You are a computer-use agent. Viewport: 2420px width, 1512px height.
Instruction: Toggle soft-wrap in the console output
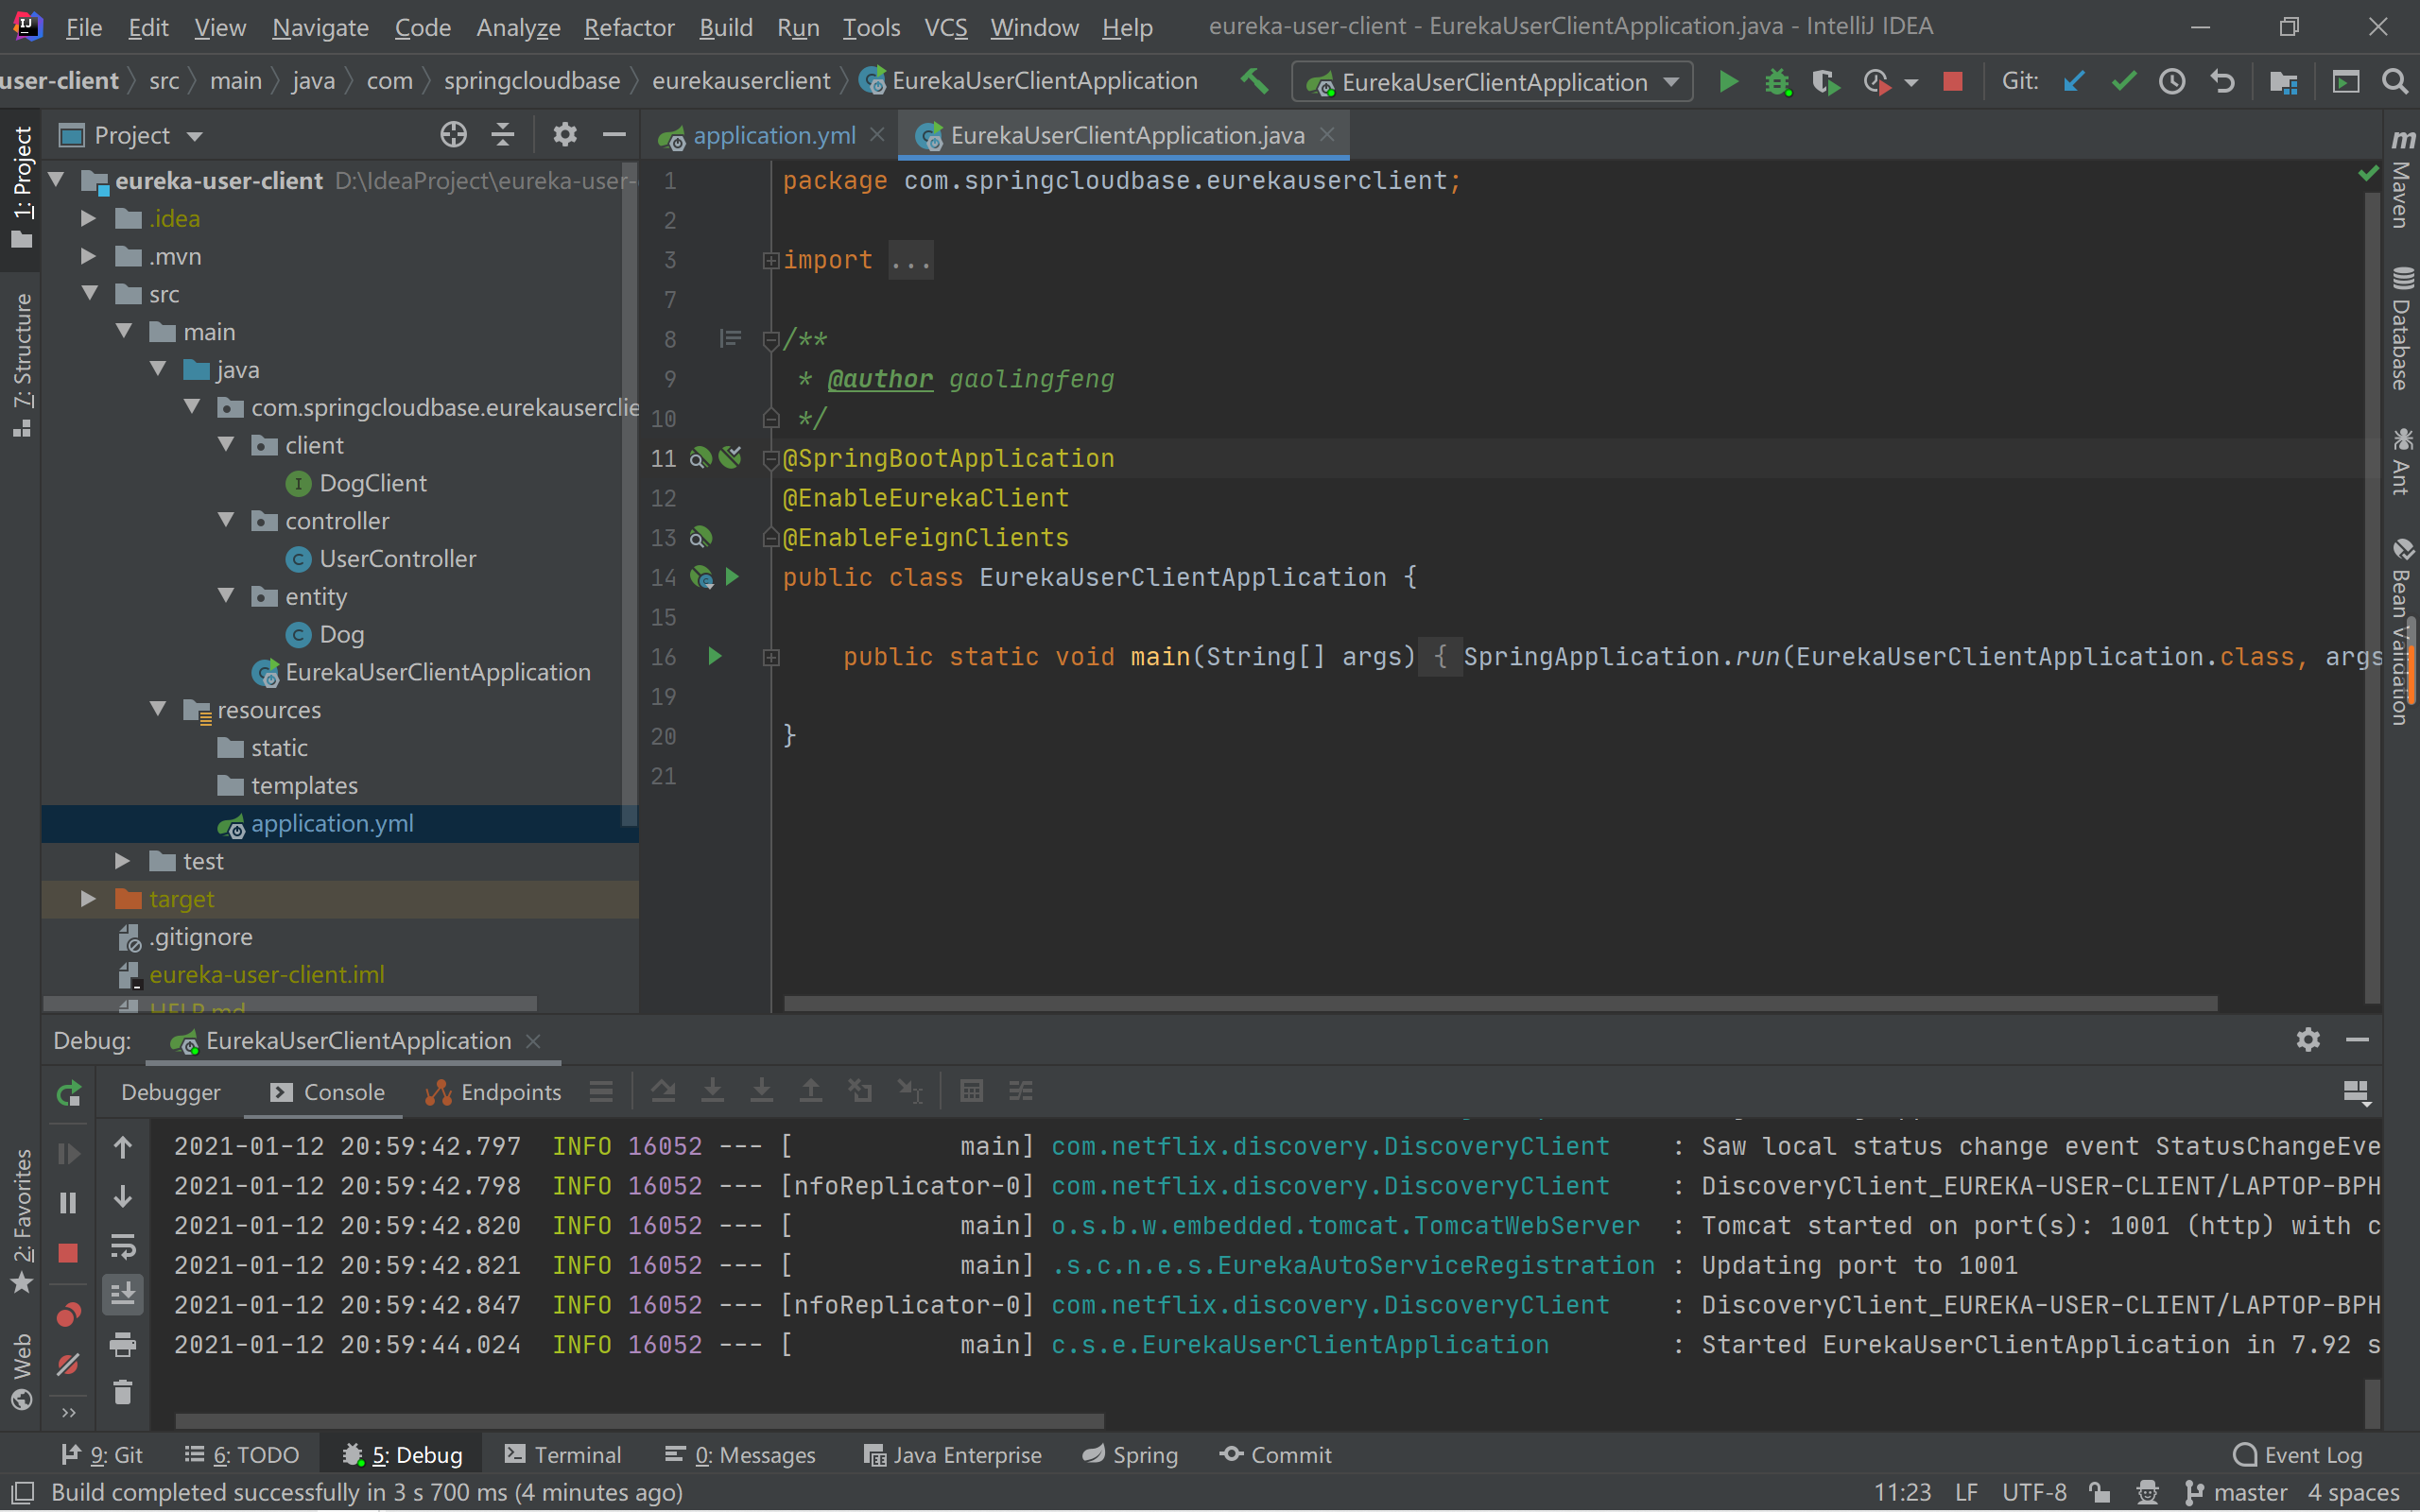123,1247
